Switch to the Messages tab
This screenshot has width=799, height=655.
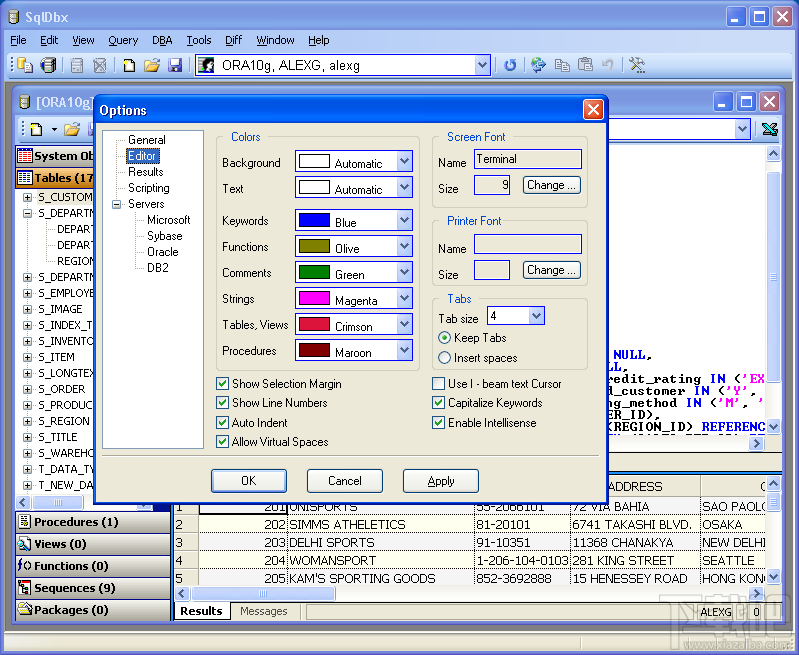click(264, 611)
